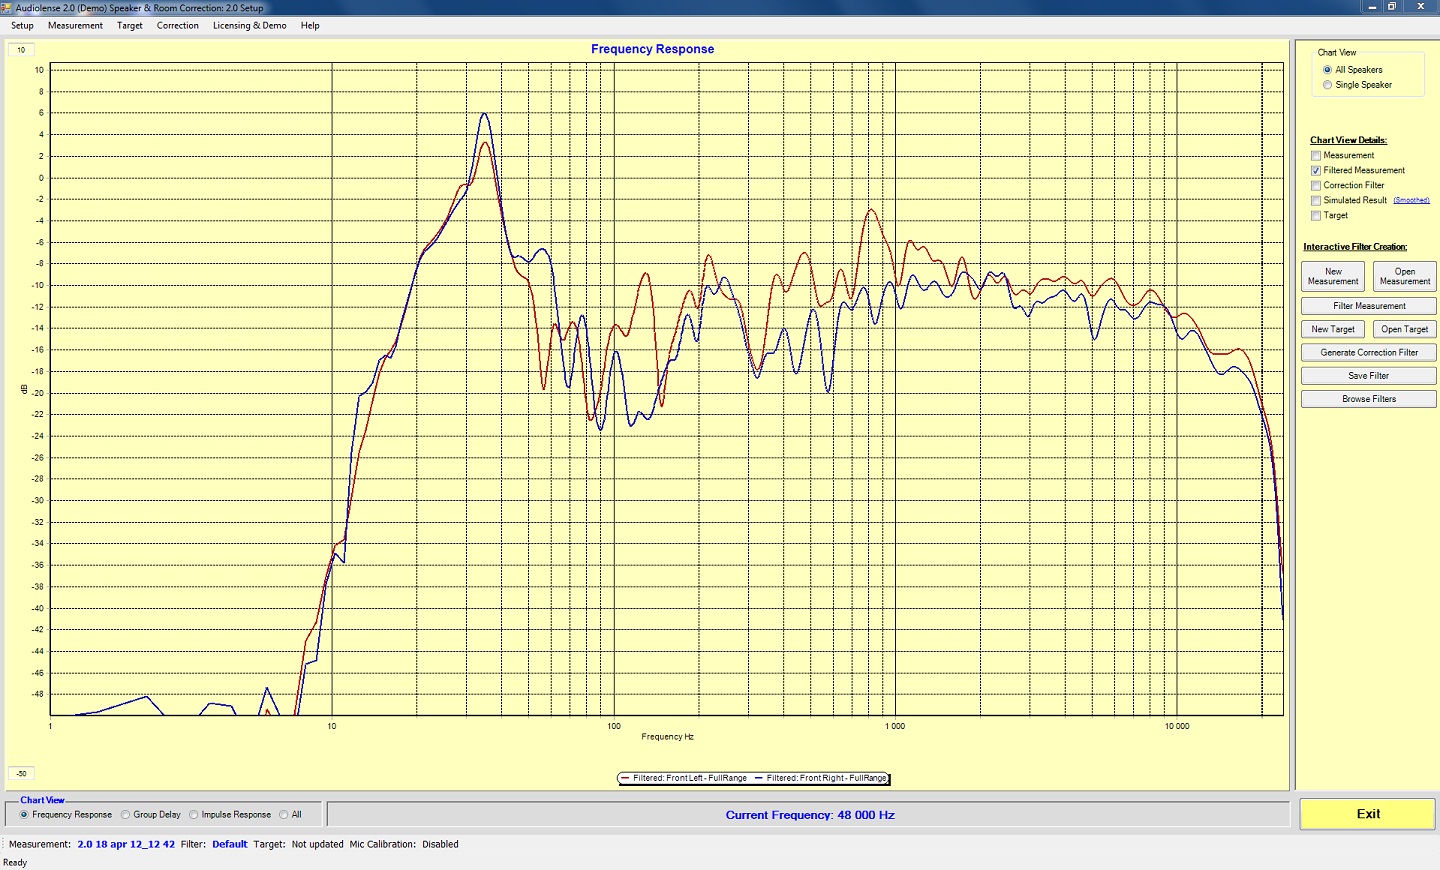1440x870 pixels.
Task: Select the All radio button in bottom Chart View
Action: 284,815
